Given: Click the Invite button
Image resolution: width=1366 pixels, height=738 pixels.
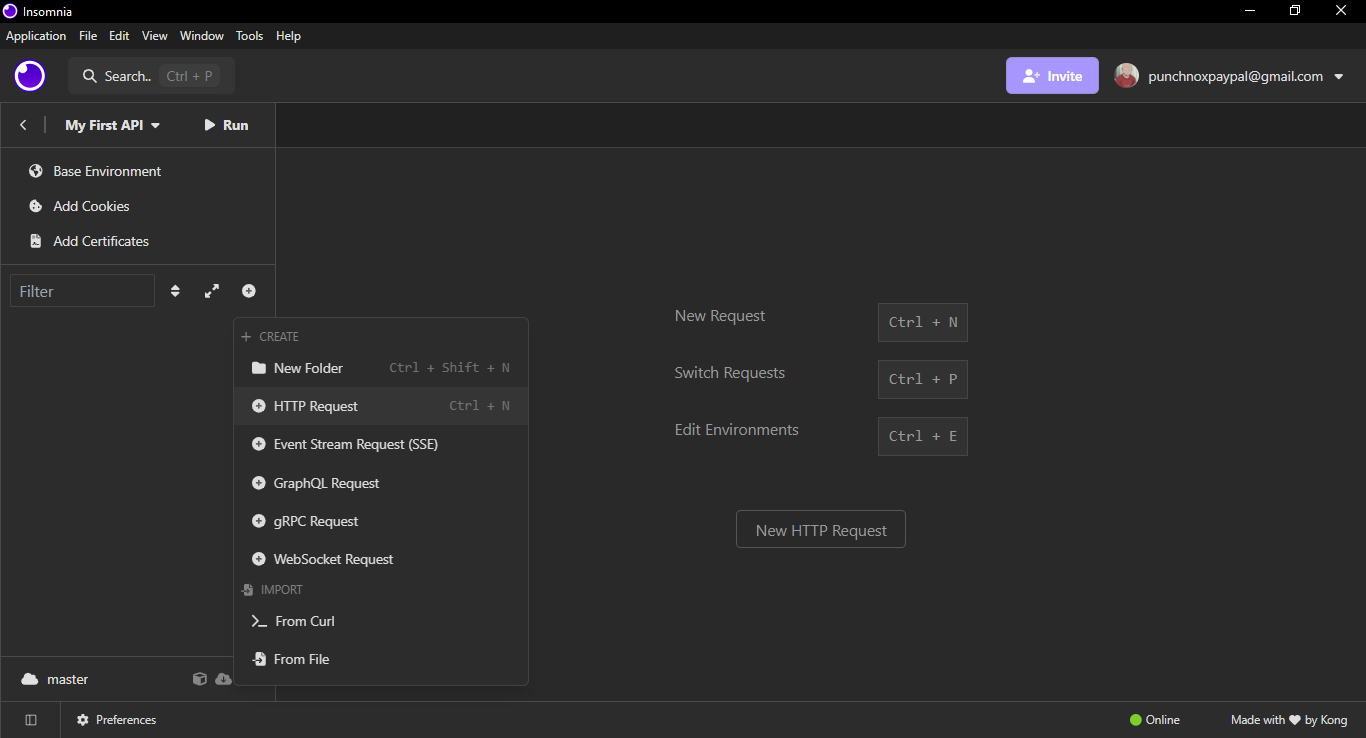Looking at the screenshot, I should click(x=1052, y=76).
